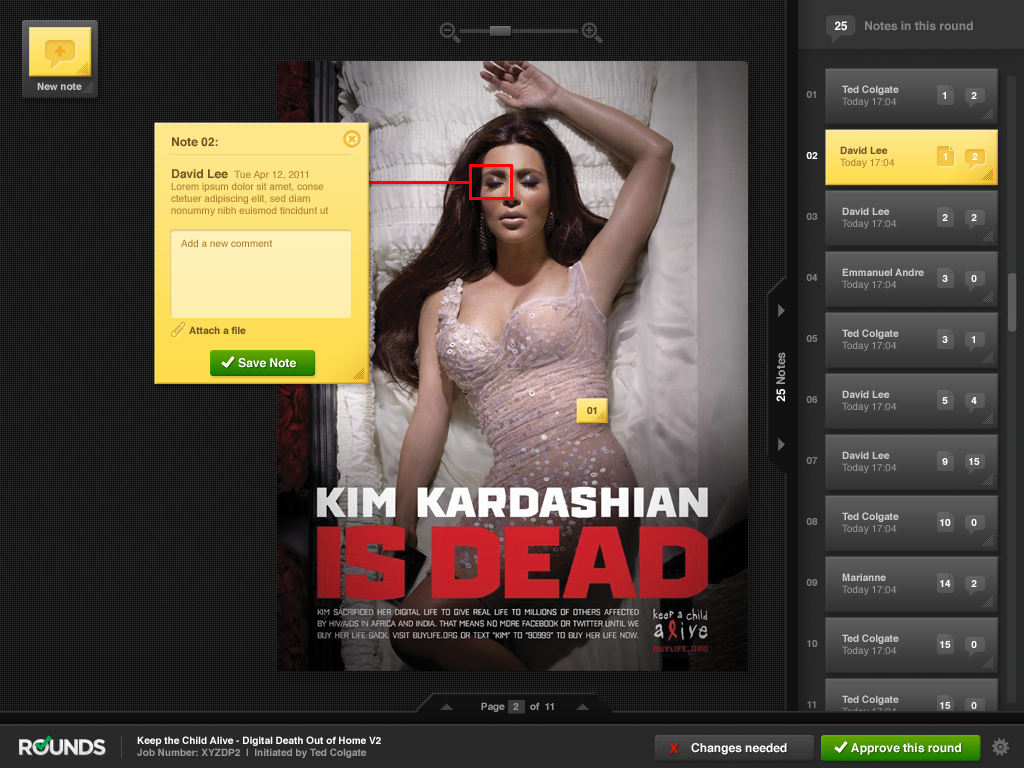Open note 01 by Ted Colgate
Screen dimensions: 1024x768
pos(911,96)
